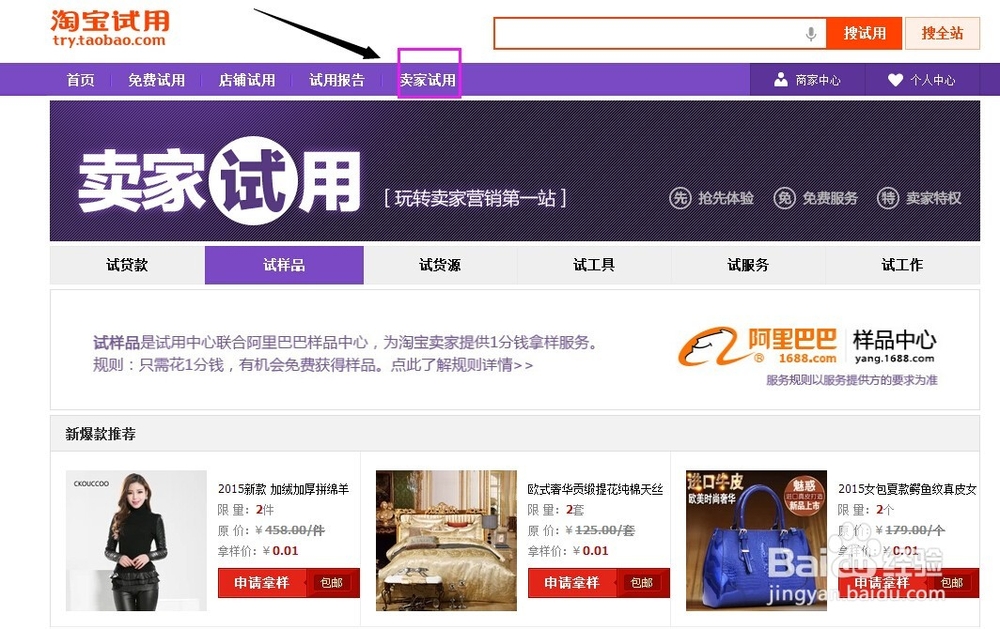This screenshot has width=1000, height=629.
Task: Click the 新爆款推荐 section heading
Action: point(100,434)
